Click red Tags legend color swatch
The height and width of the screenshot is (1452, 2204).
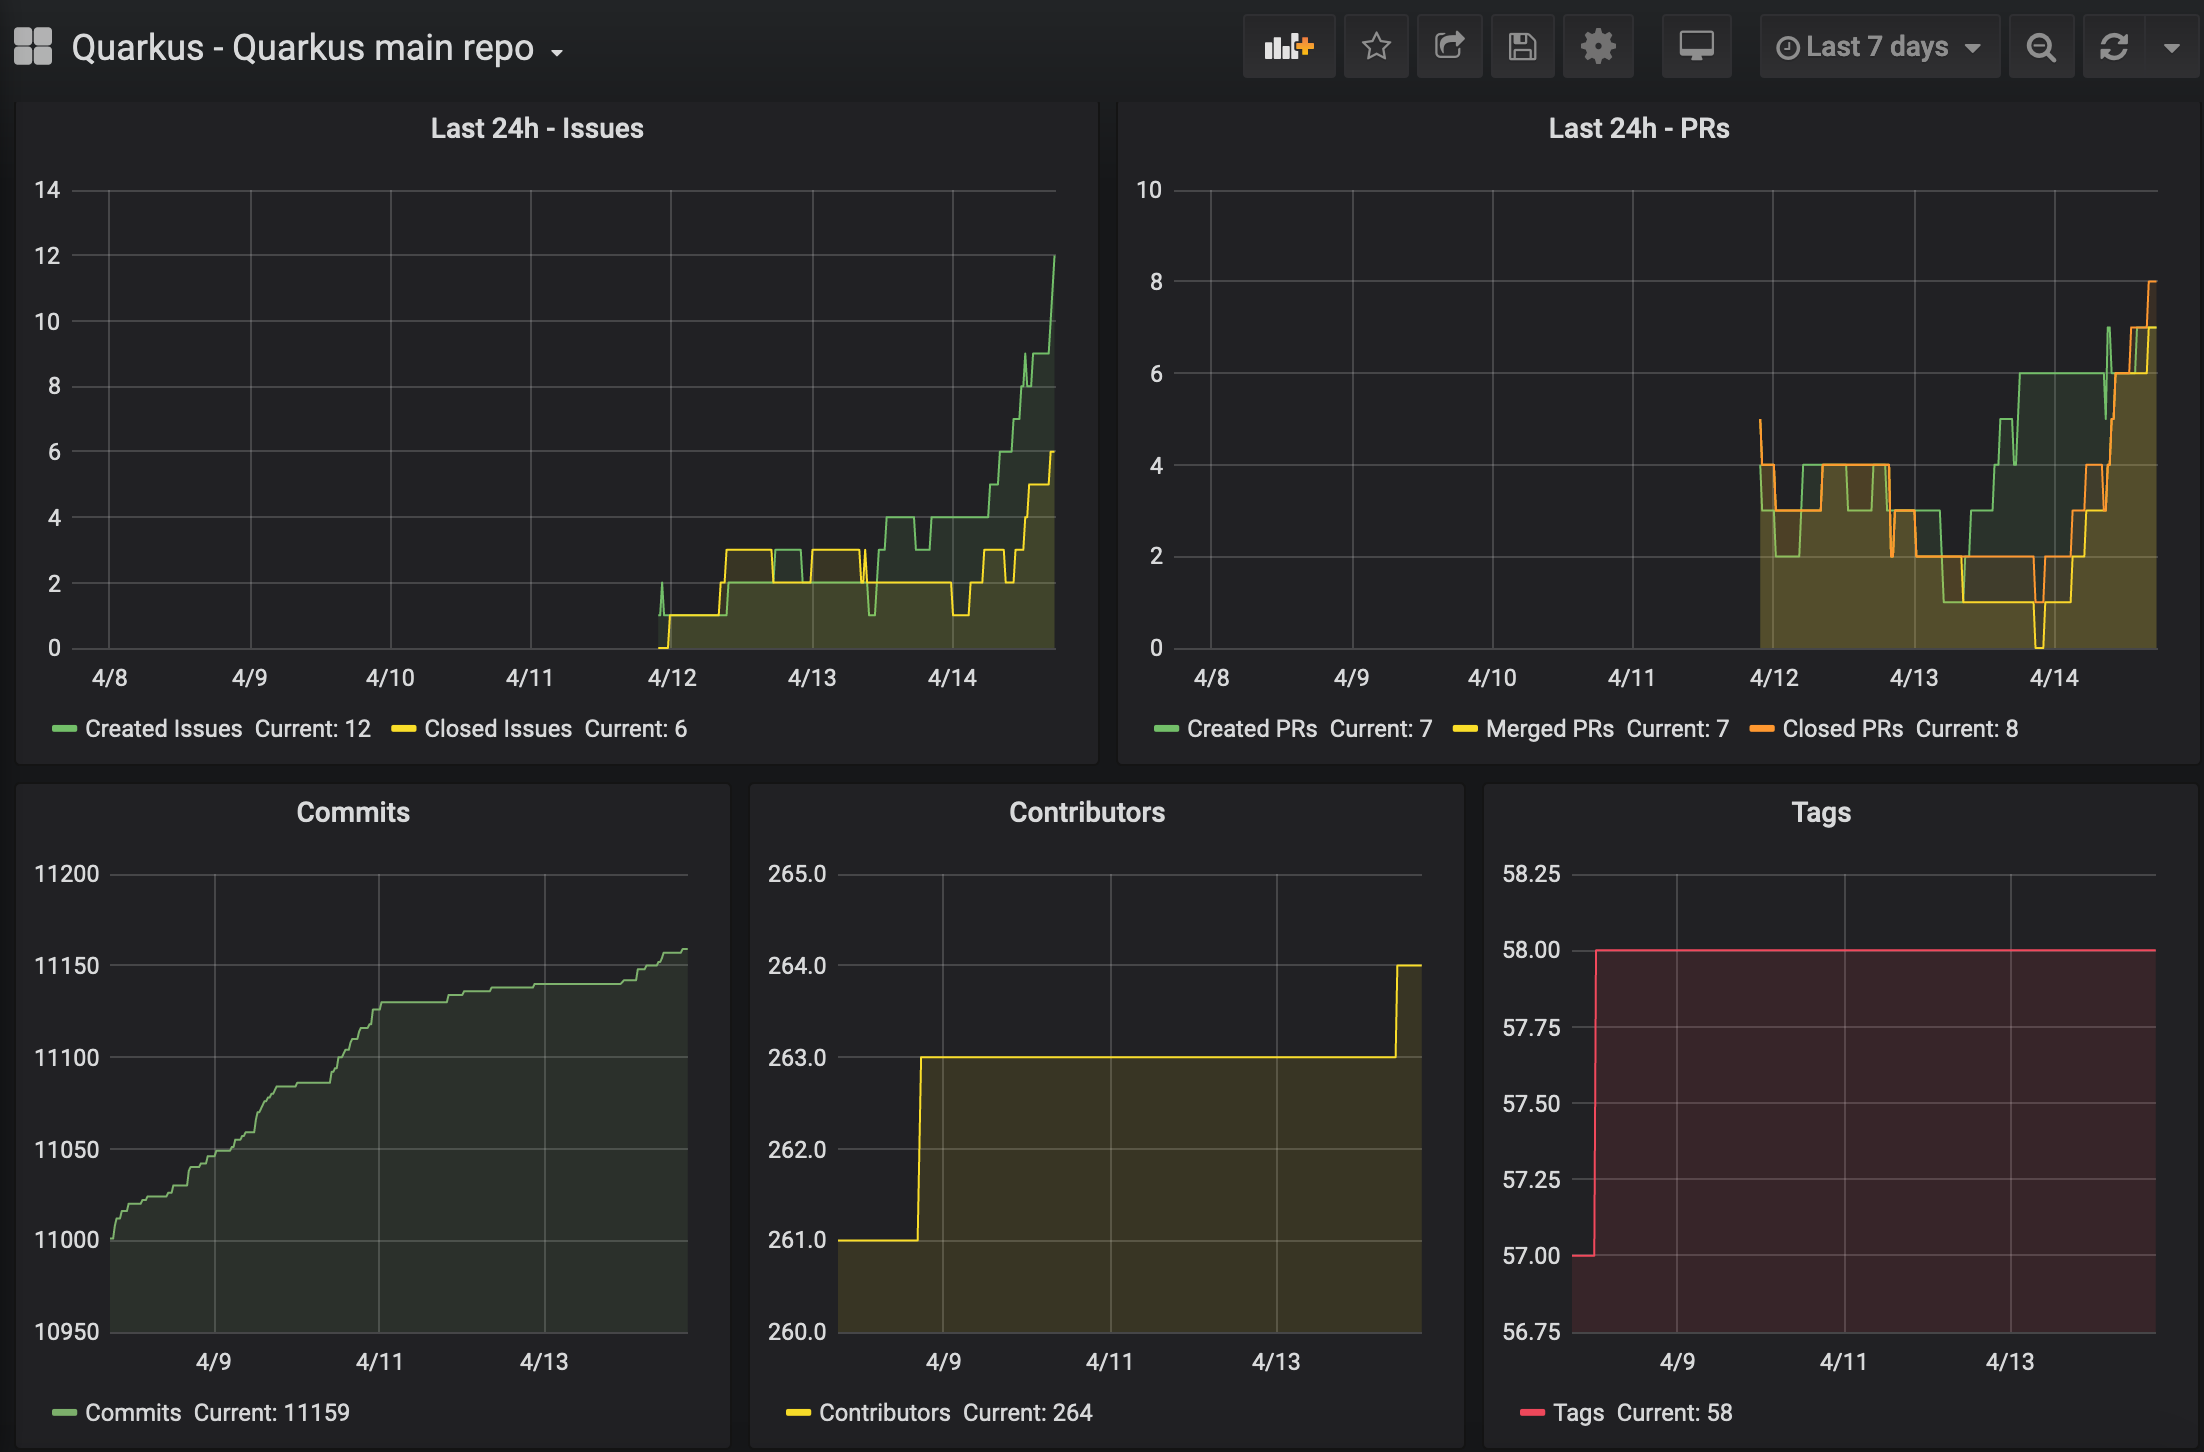(x=1532, y=1413)
